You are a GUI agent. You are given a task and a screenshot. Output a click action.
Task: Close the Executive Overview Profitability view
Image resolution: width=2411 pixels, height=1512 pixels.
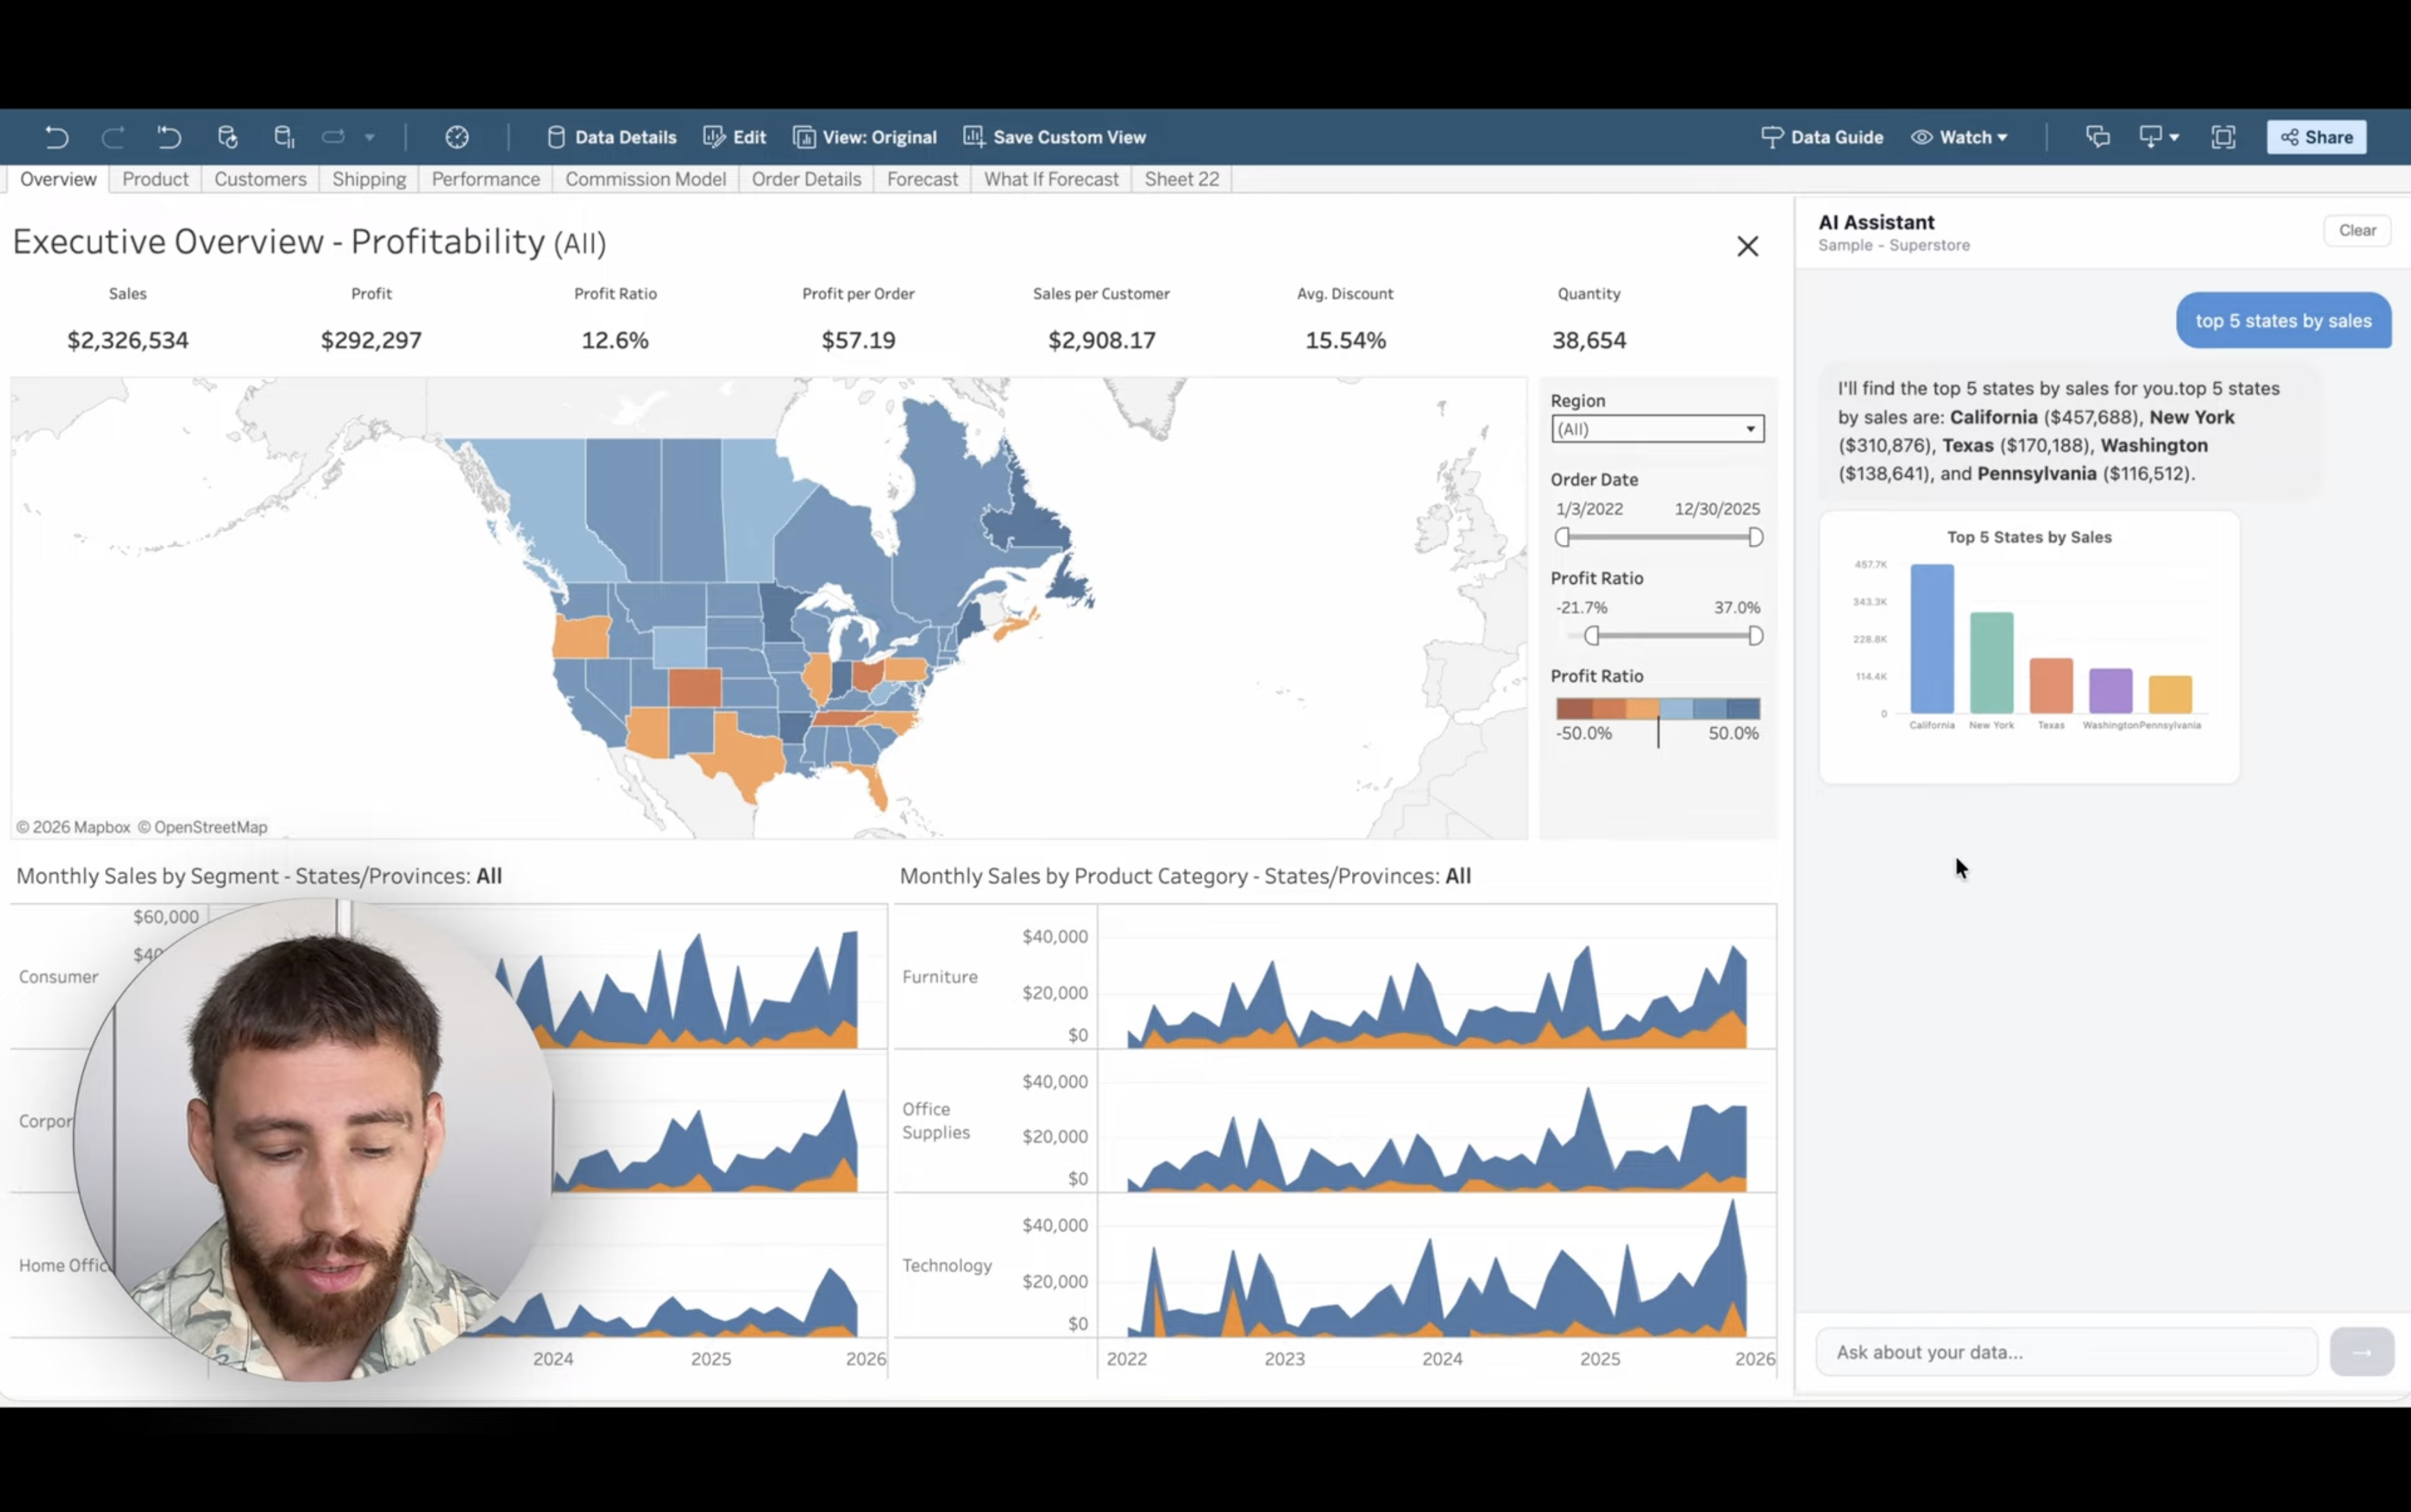pyautogui.click(x=1747, y=245)
